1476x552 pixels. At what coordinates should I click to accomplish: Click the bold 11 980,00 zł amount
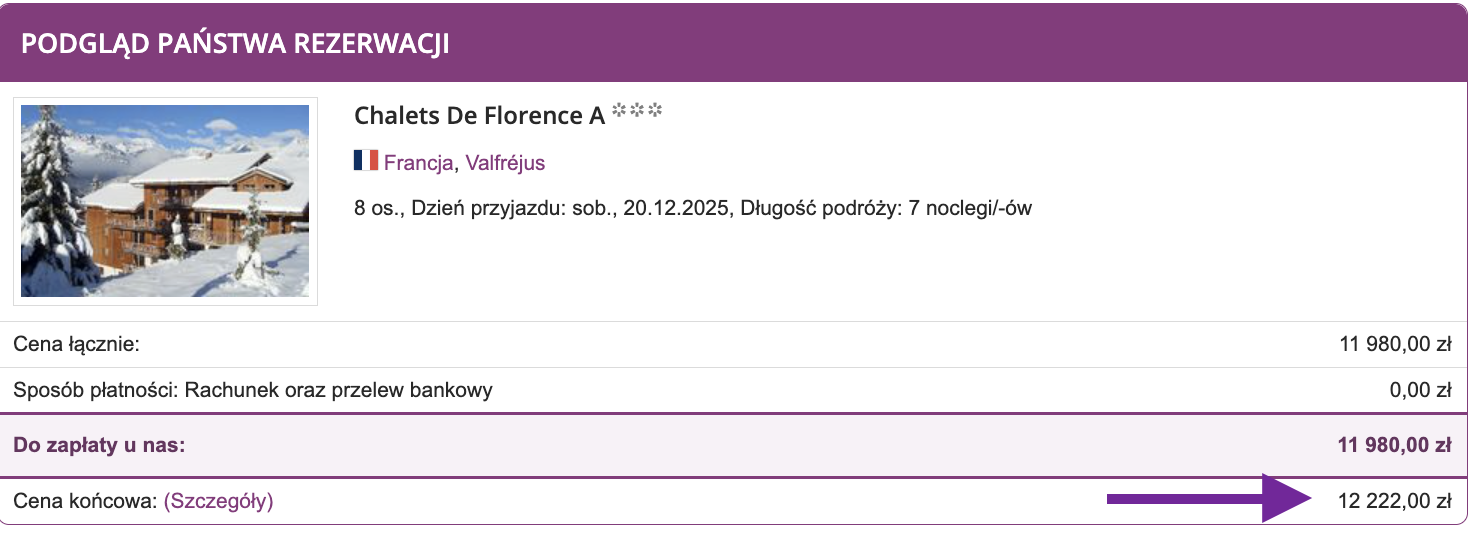coord(1394,445)
